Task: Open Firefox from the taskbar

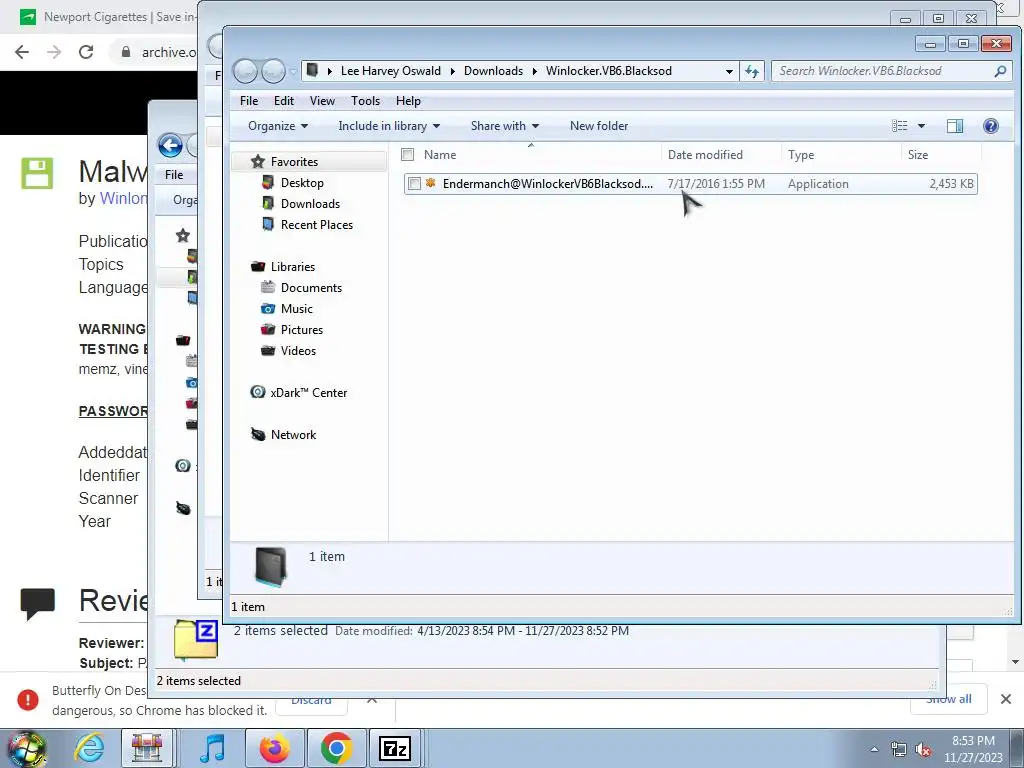Action: pyautogui.click(x=274, y=748)
